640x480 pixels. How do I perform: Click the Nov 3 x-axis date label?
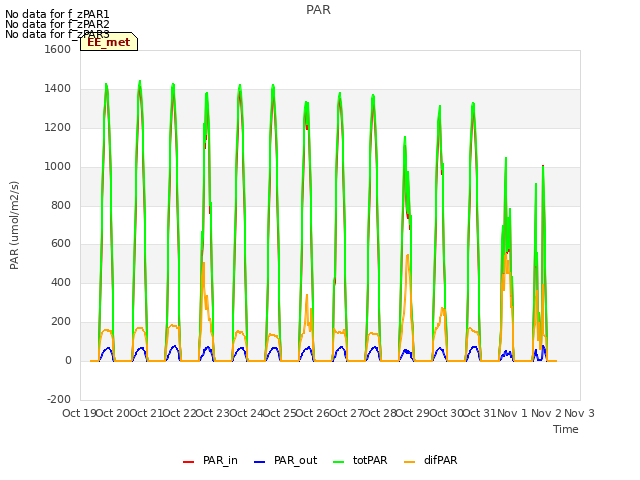tap(579, 413)
